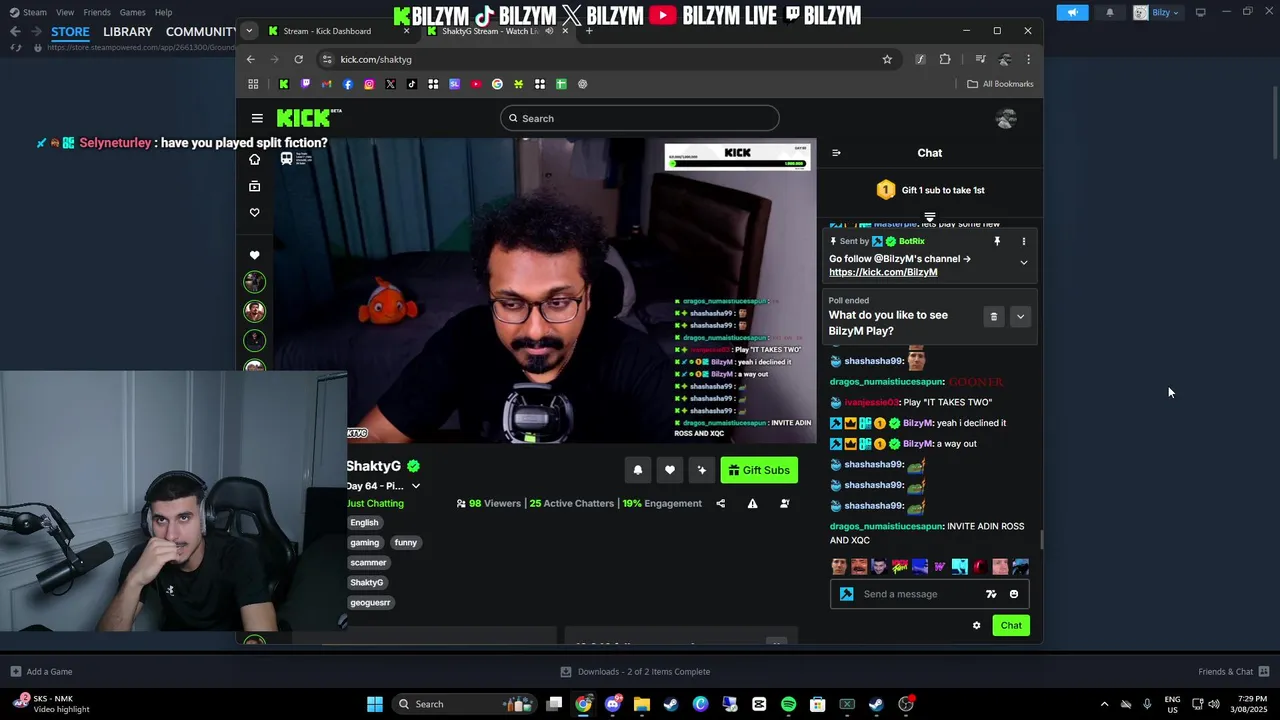Click the following heart icon in Kick sidebar

click(254, 212)
